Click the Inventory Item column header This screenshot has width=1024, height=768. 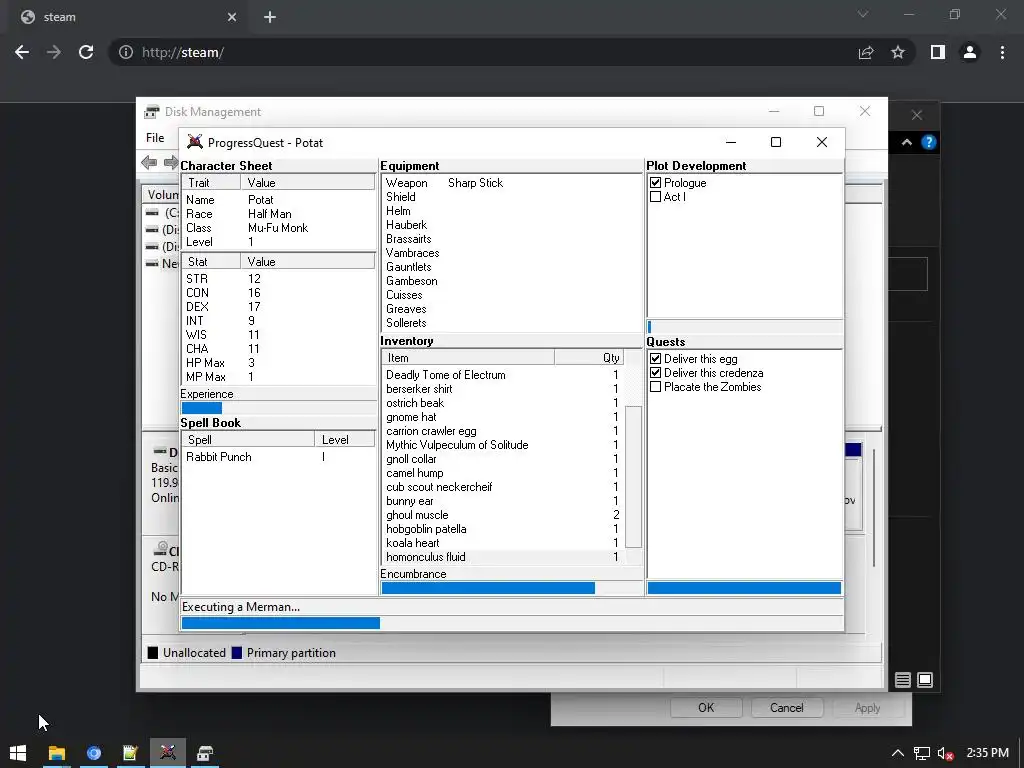click(468, 358)
